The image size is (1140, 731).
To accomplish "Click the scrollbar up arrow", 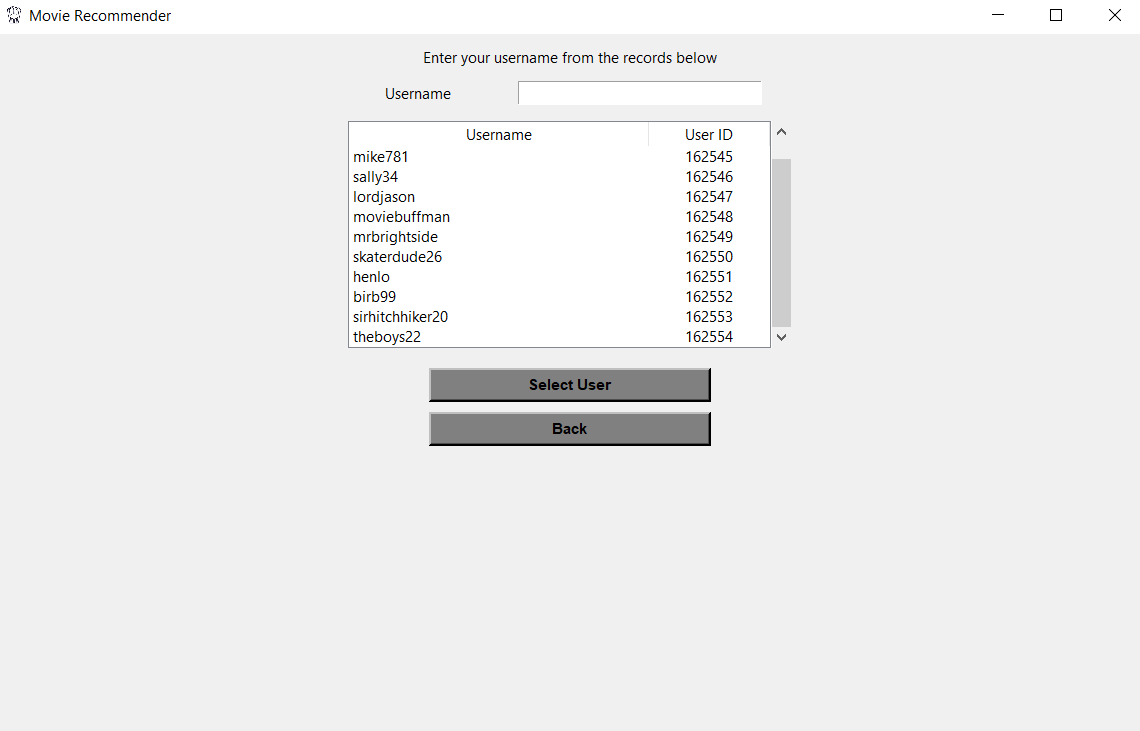I will click(781, 131).
